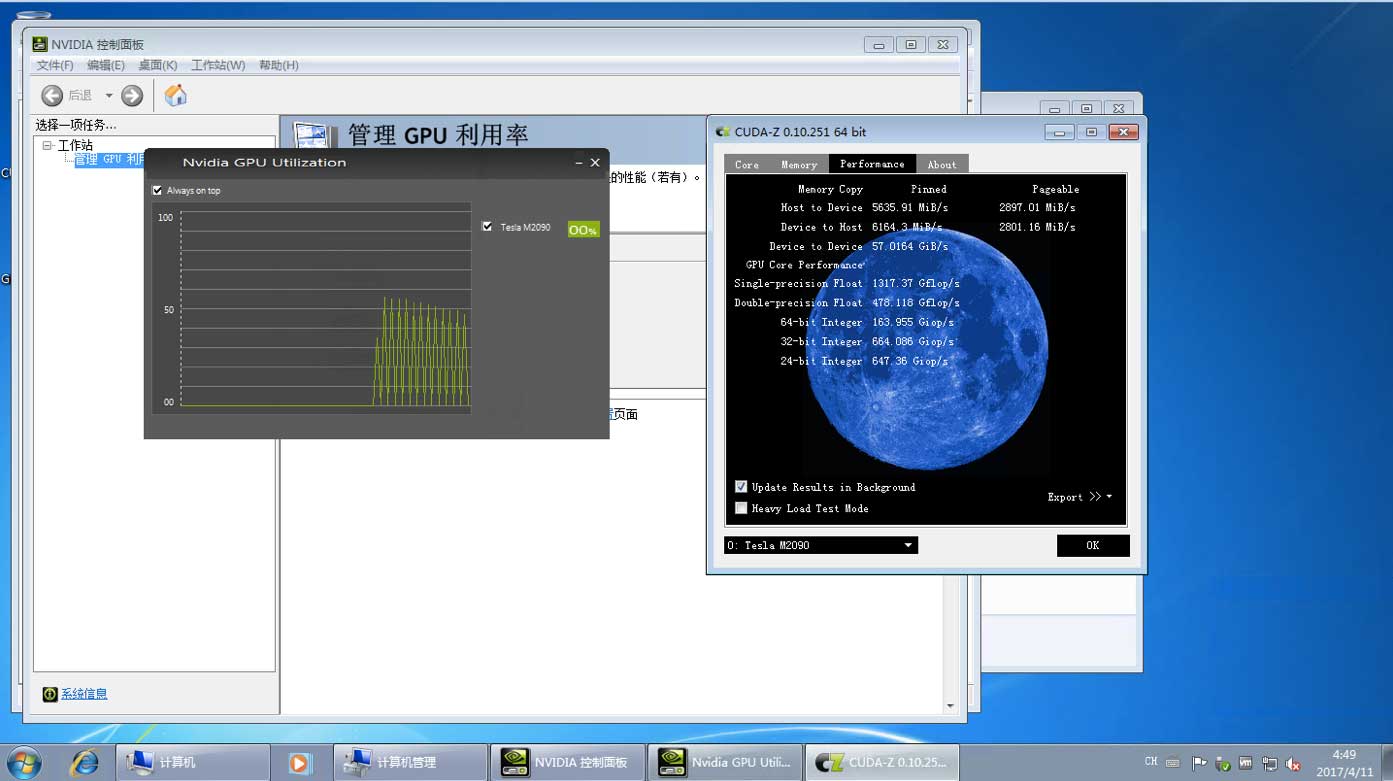1393x781 pixels.
Task: Minimize the NVIDIA 控制面板 window
Action: tap(879, 45)
